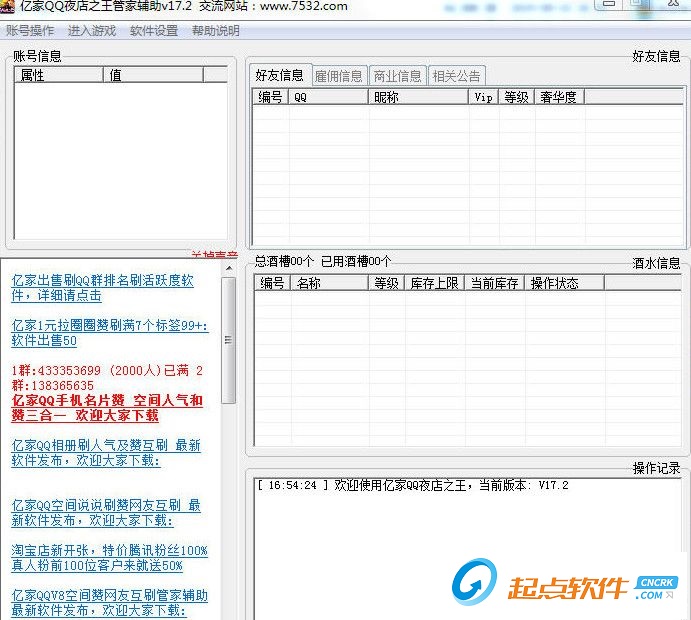Sort friend list by 昵称 column

[x=418, y=97]
